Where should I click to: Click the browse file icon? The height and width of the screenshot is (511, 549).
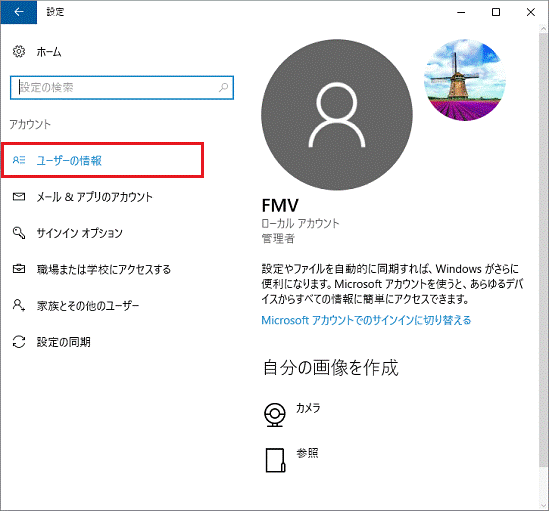tap(275, 460)
